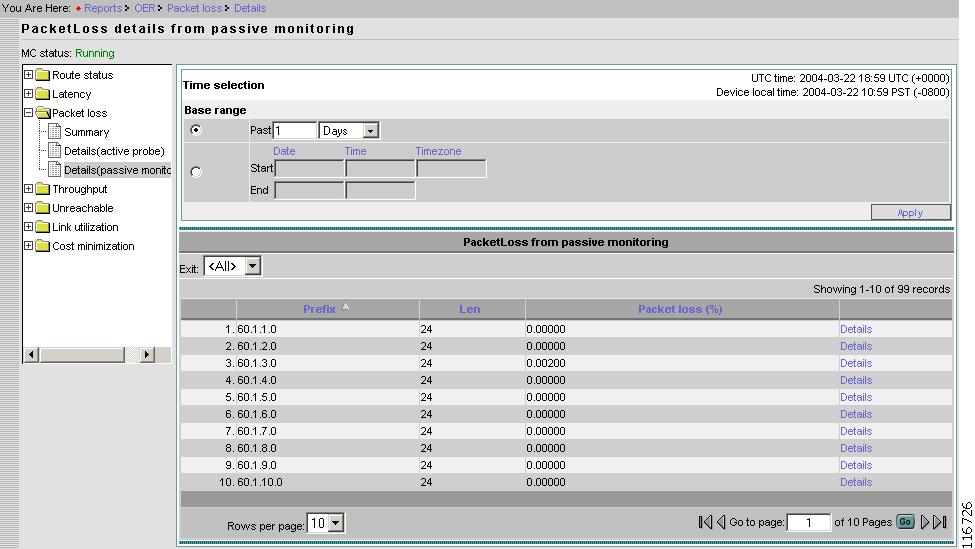Click the Past number input field
The height and width of the screenshot is (549, 975).
[295, 131]
